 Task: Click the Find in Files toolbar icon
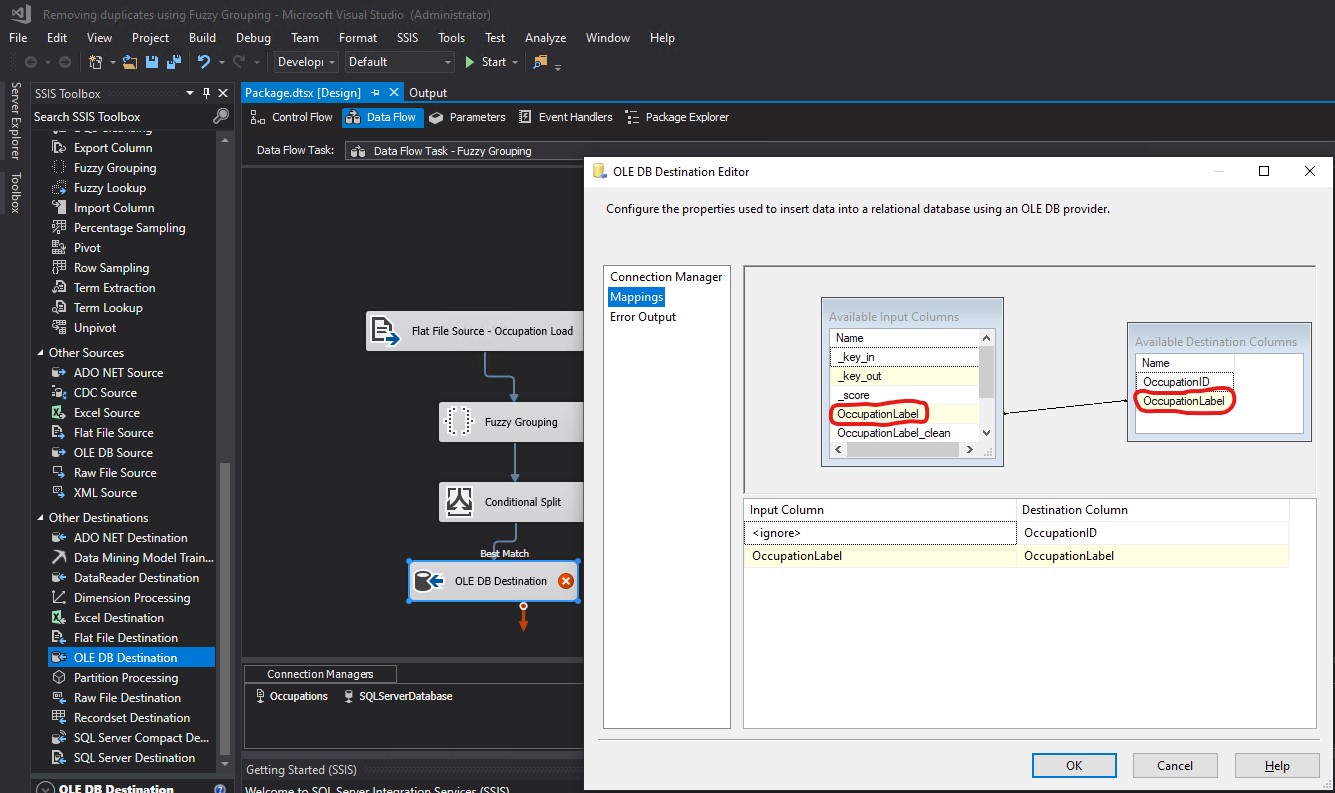[x=541, y=62]
